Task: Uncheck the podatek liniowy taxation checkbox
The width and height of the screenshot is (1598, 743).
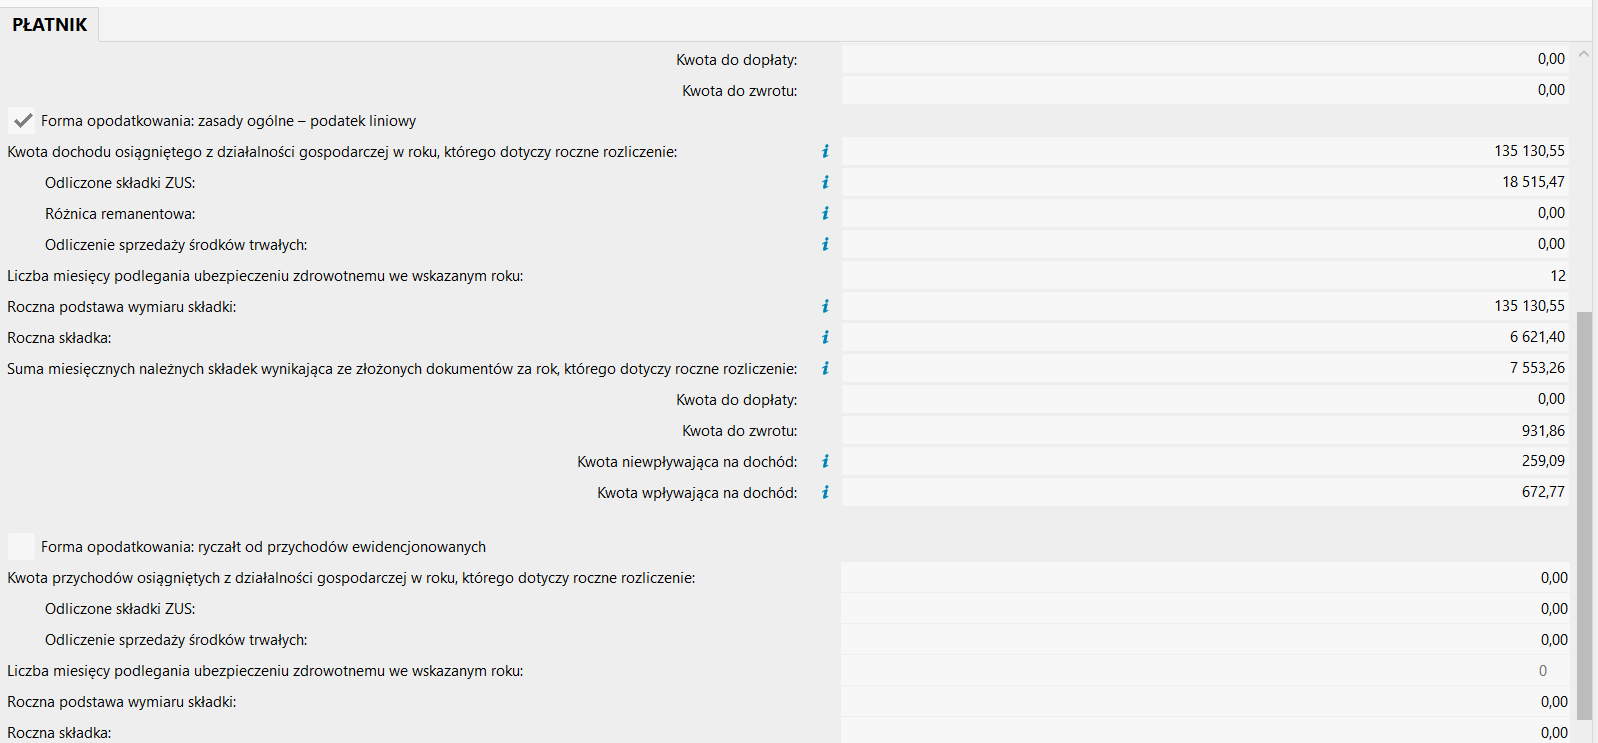Action: 22,121
